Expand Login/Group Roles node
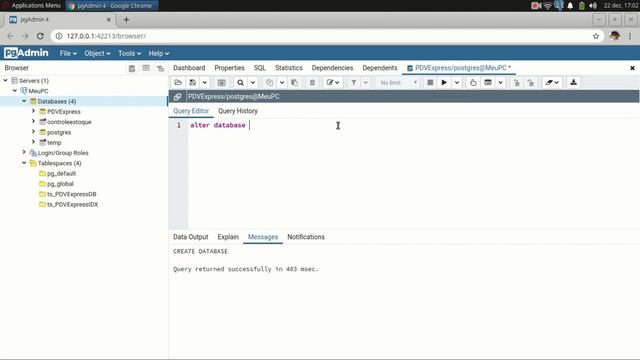Screen dimensions: 640x360 (x=24, y=152)
